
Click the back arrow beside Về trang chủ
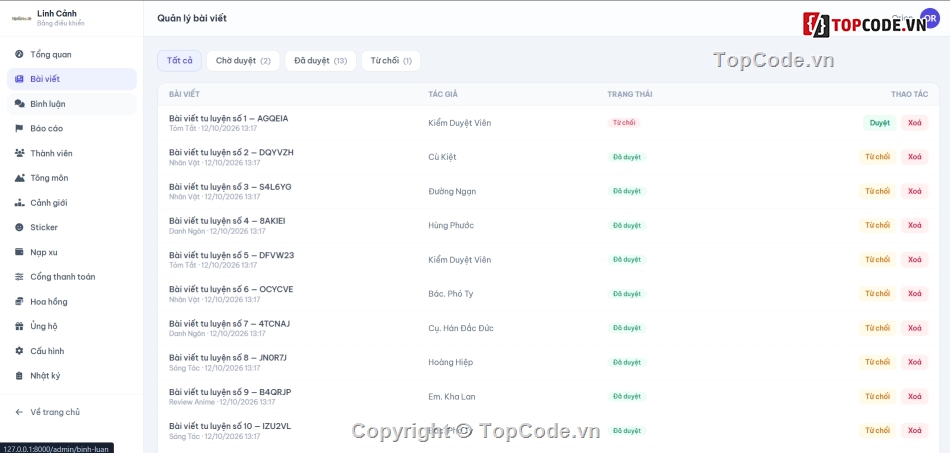pos(19,412)
